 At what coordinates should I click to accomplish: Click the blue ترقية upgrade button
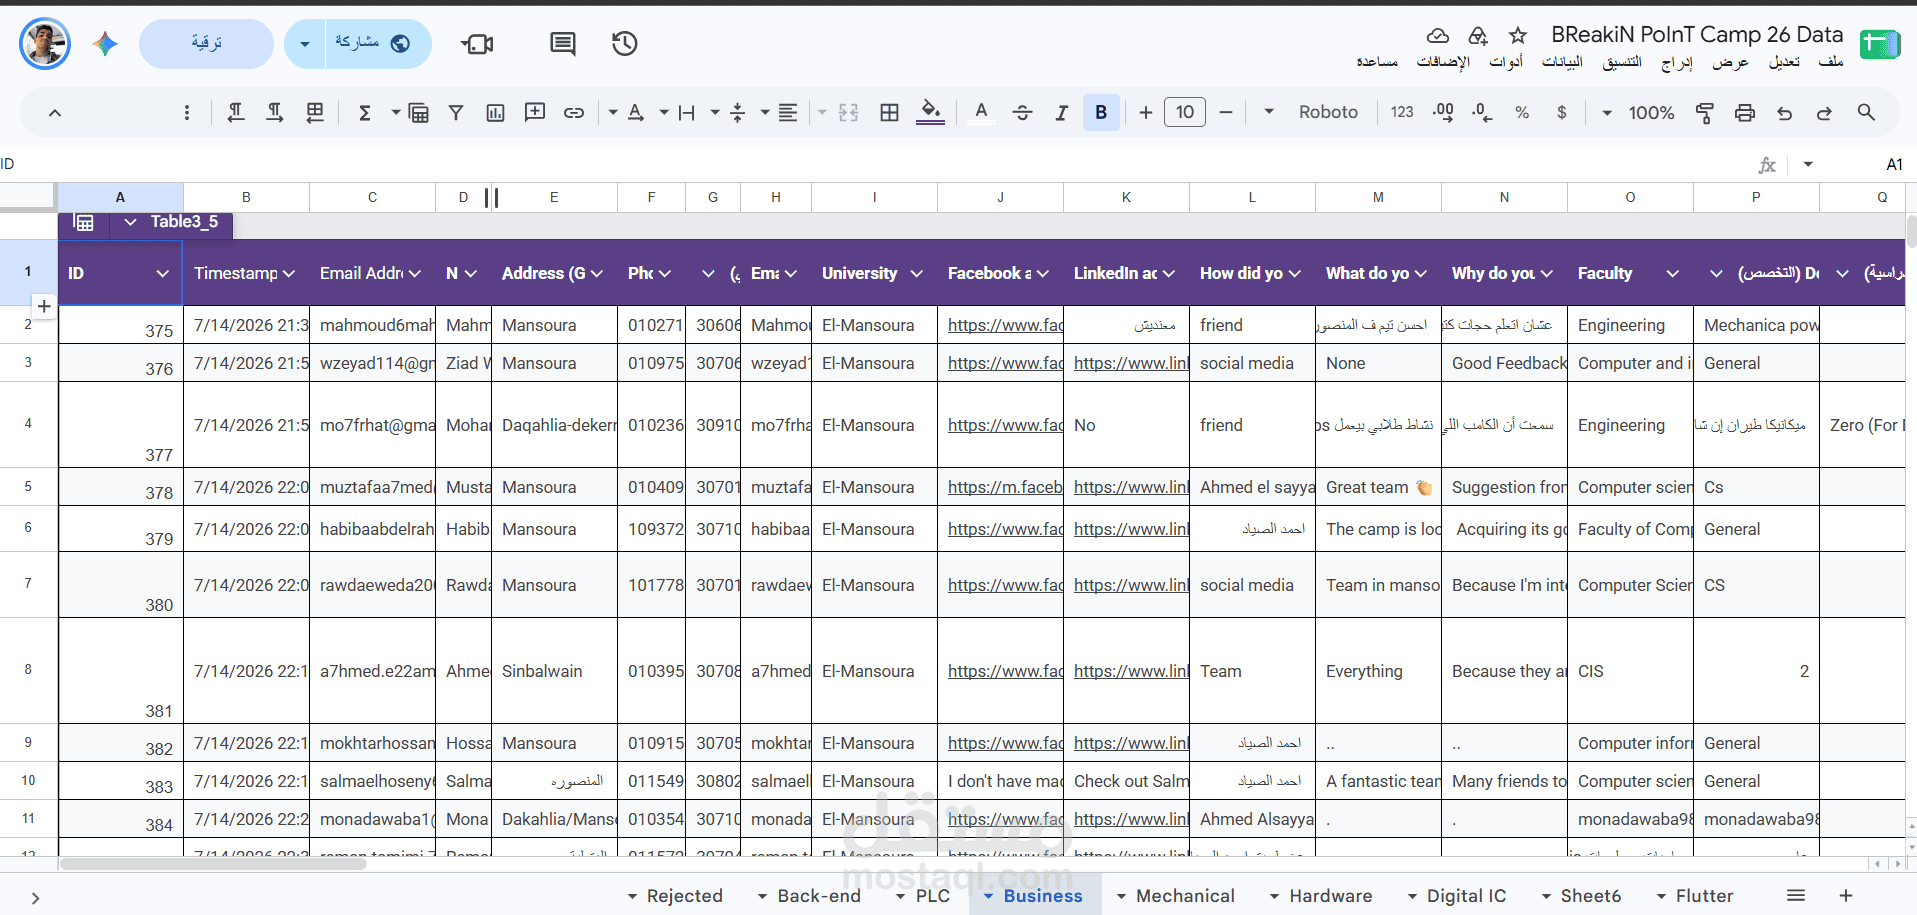(x=206, y=43)
